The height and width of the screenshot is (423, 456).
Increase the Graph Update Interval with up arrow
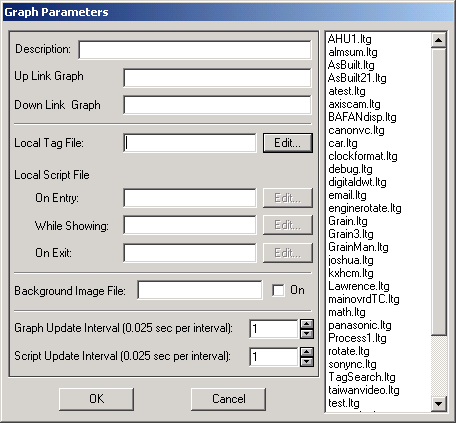tap(307, 324)
